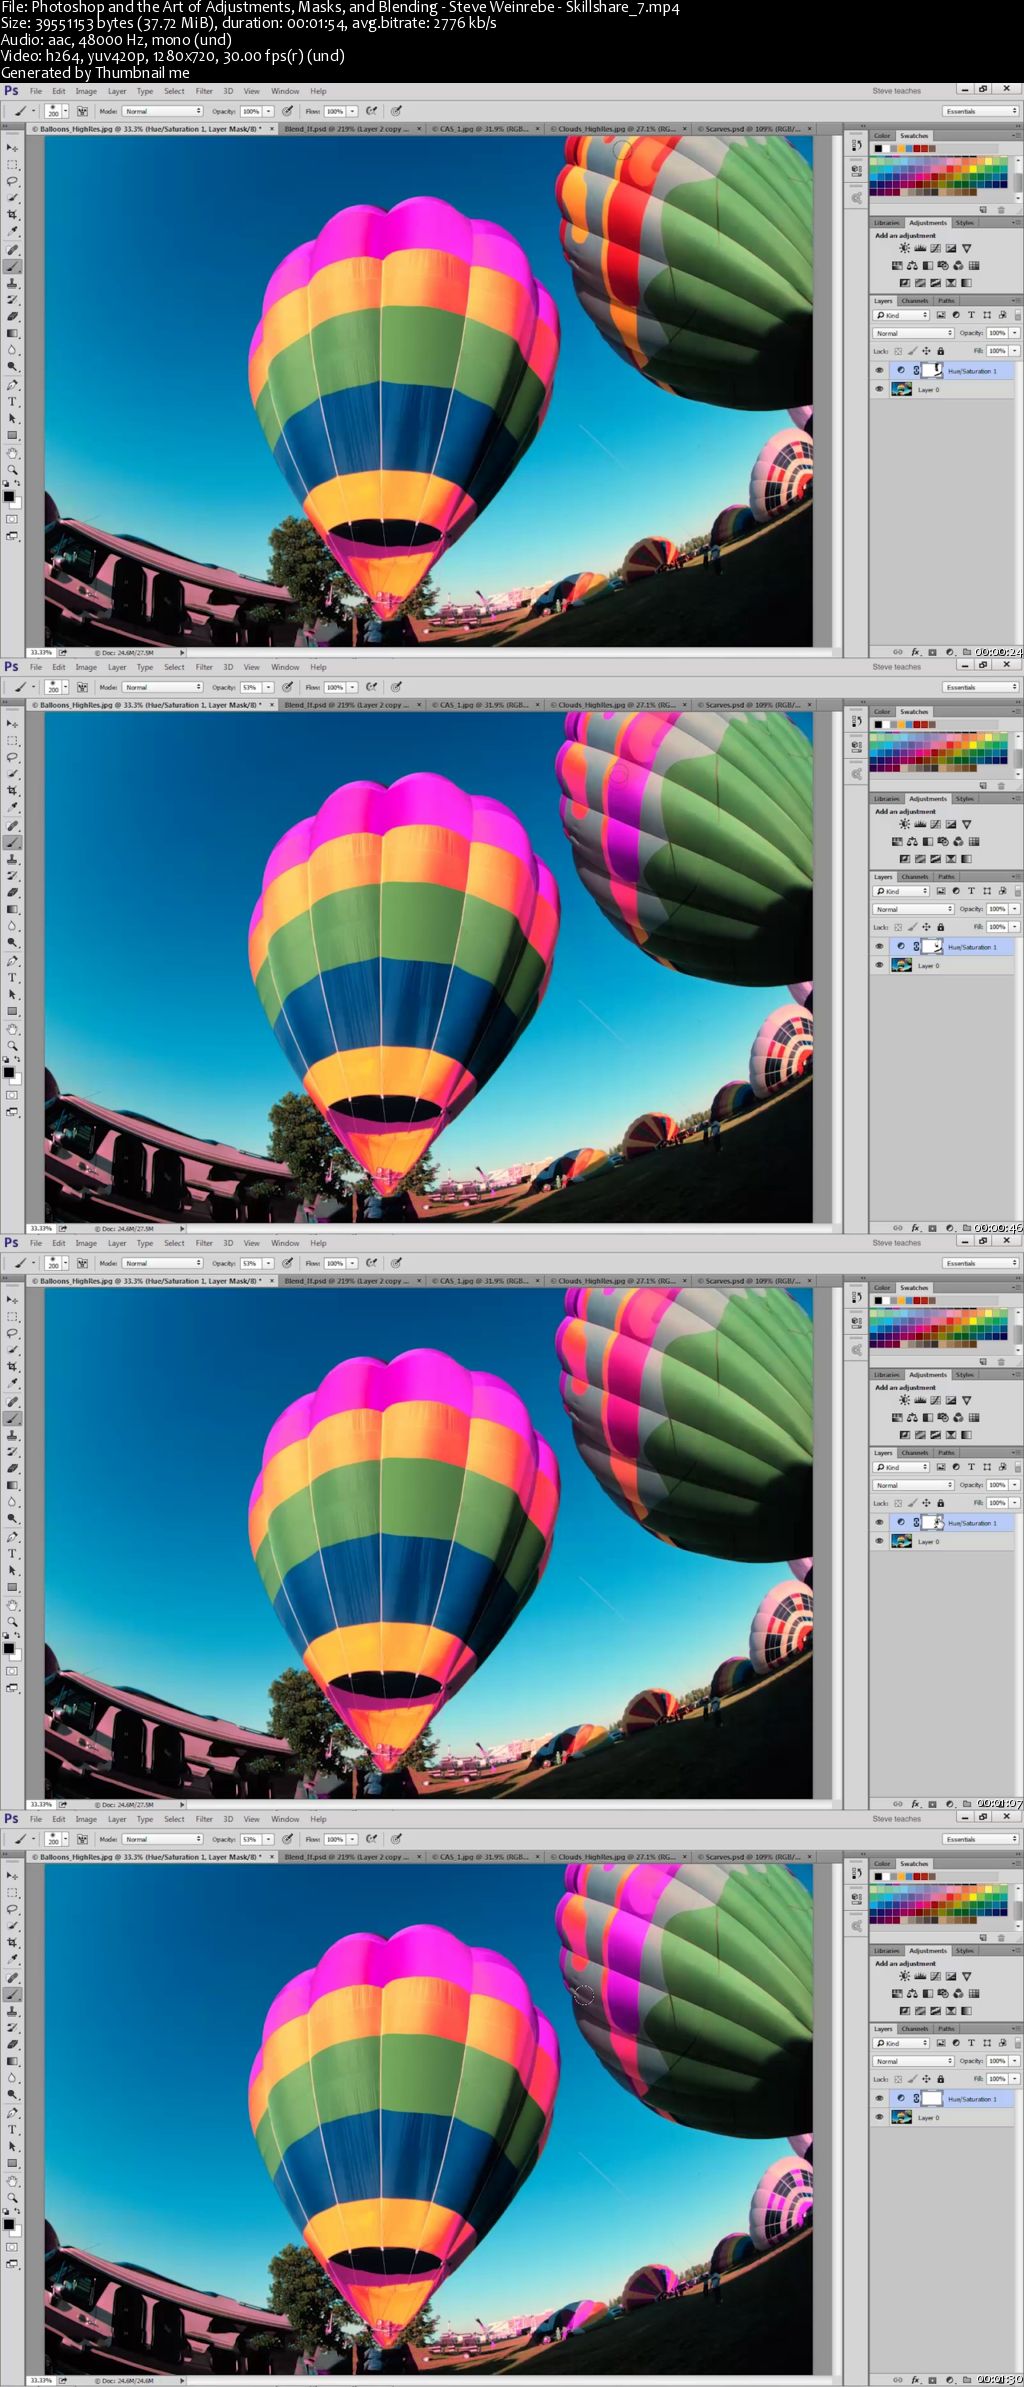This screenshot has height=2387, width=1024.
Task: Toggle lock all in the top frame Layers panel
Action: 940,351
